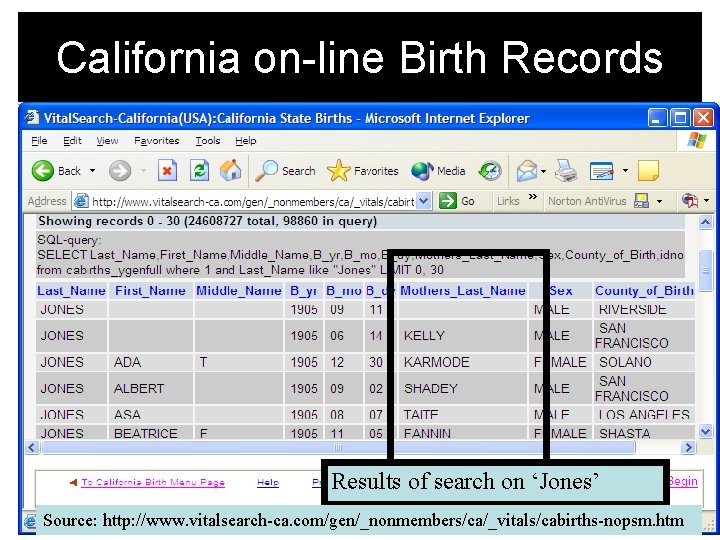The image size is (720, 540).
Task: Open the Tools menu
Action: 208,141
